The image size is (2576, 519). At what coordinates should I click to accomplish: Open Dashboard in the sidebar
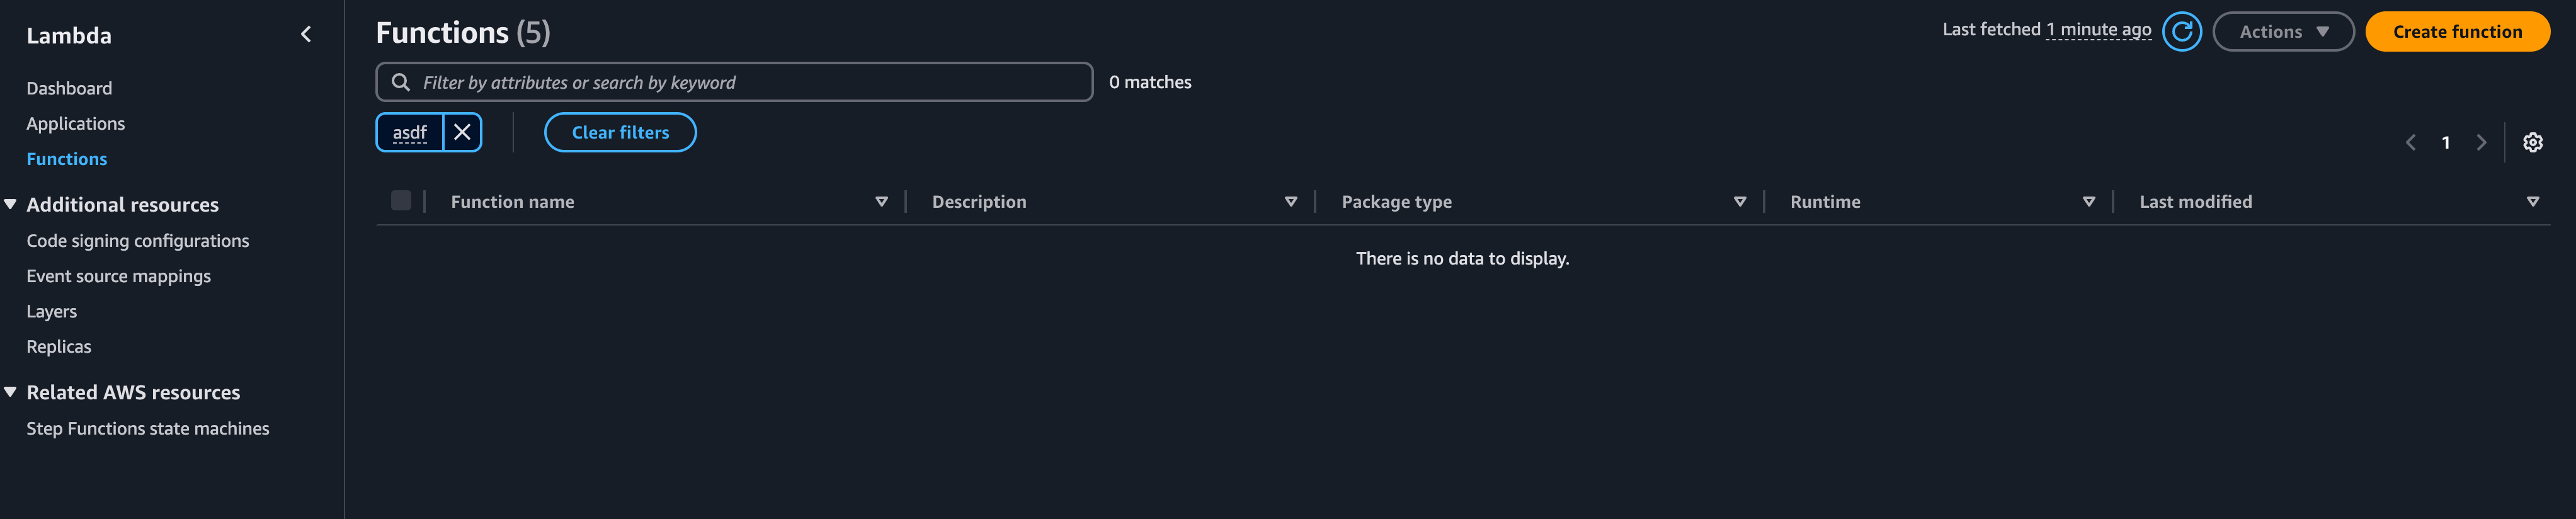click(x=69, y=88)
